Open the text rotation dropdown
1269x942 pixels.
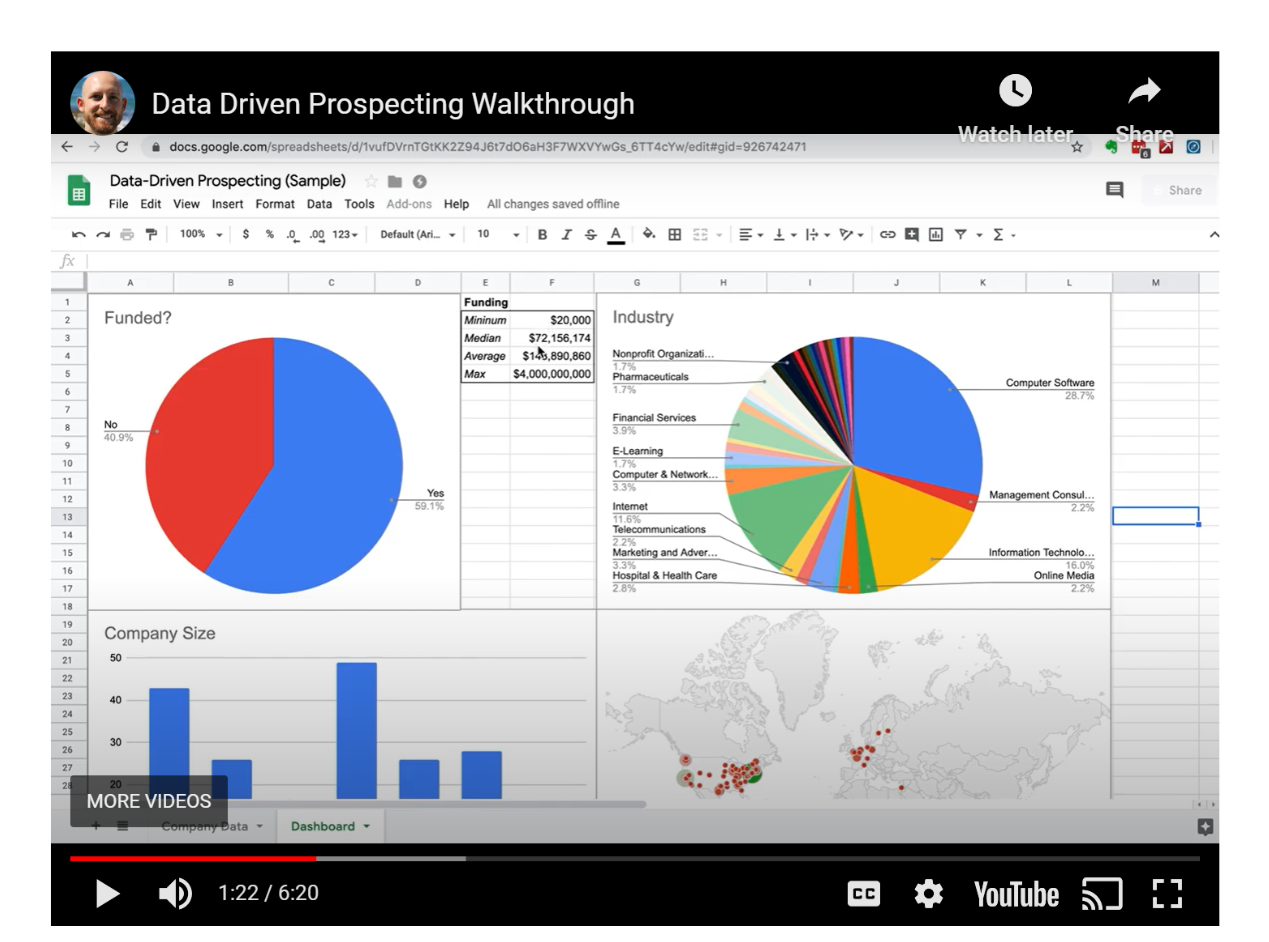click(x=851, y=235)
